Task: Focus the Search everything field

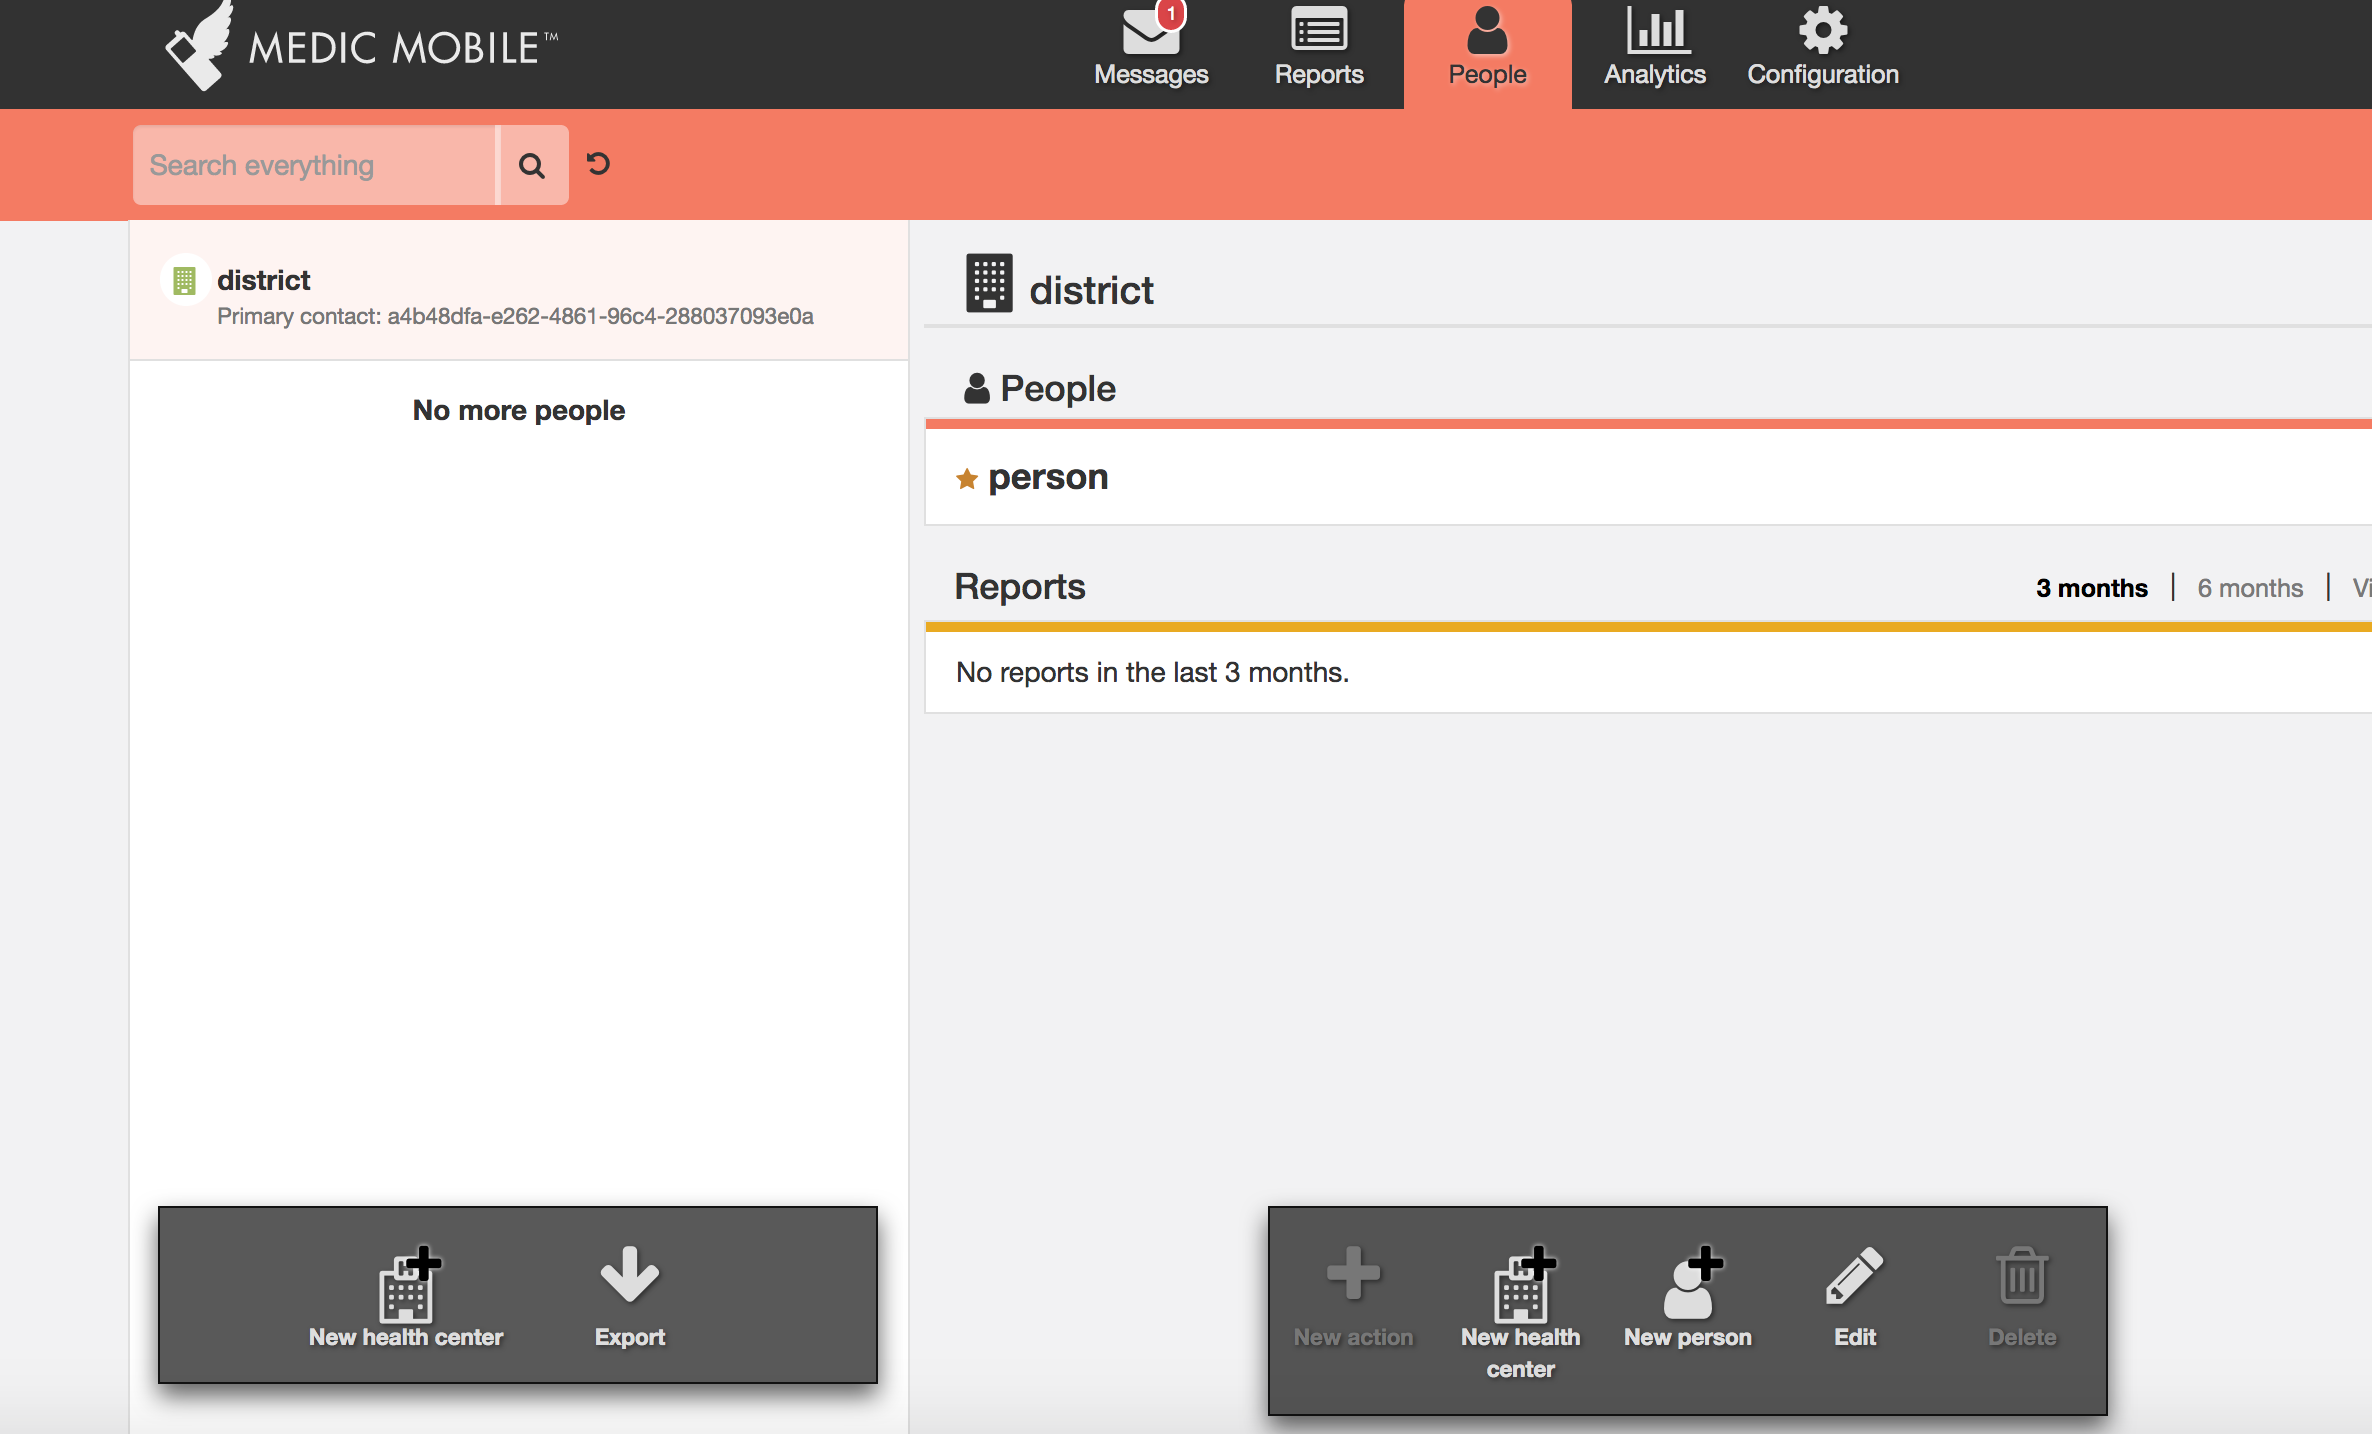Action: [315, 165]
